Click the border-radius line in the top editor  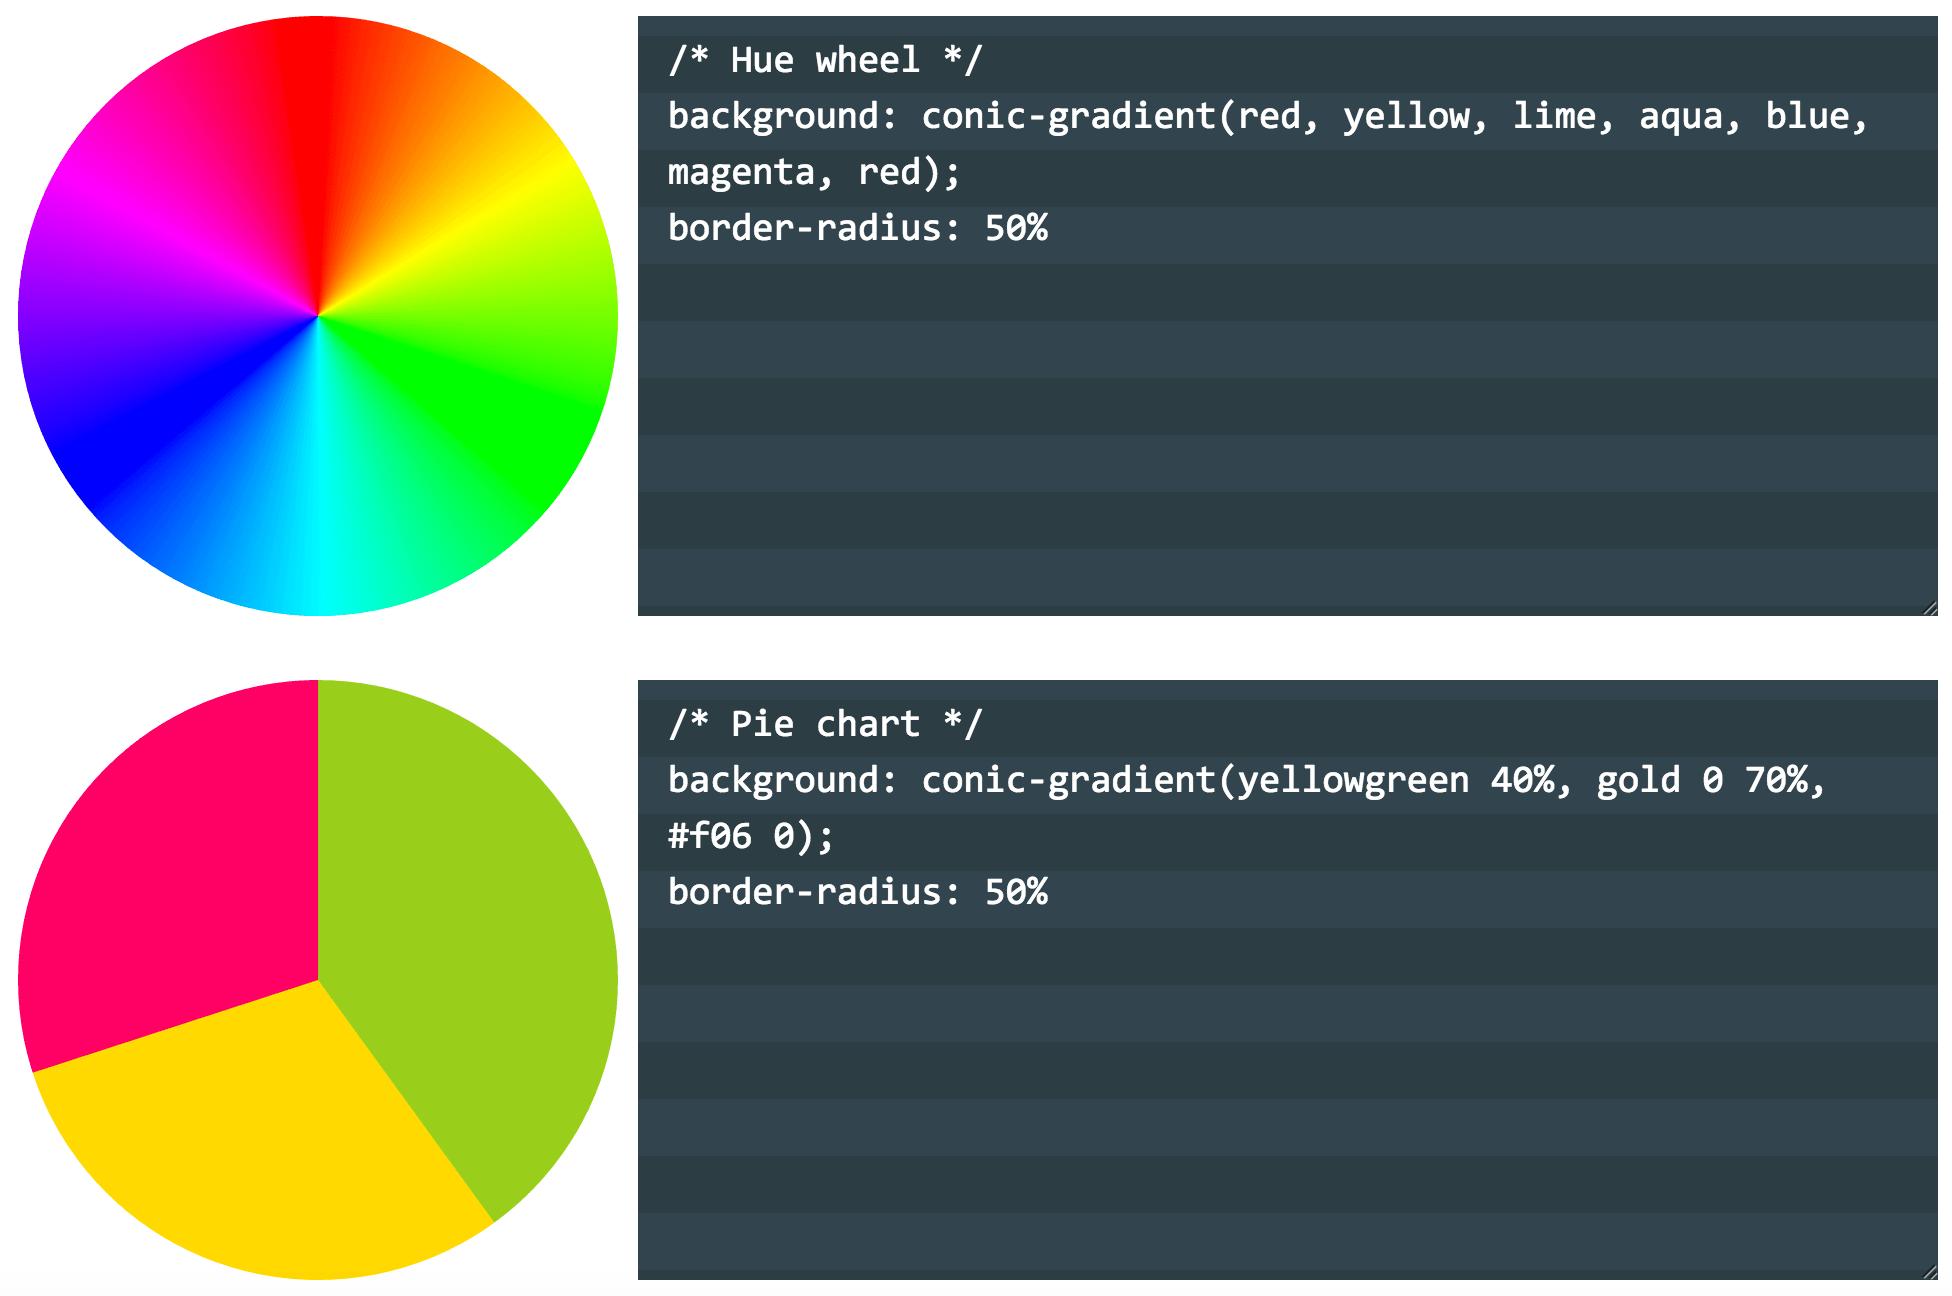click(x=857, y=228)
